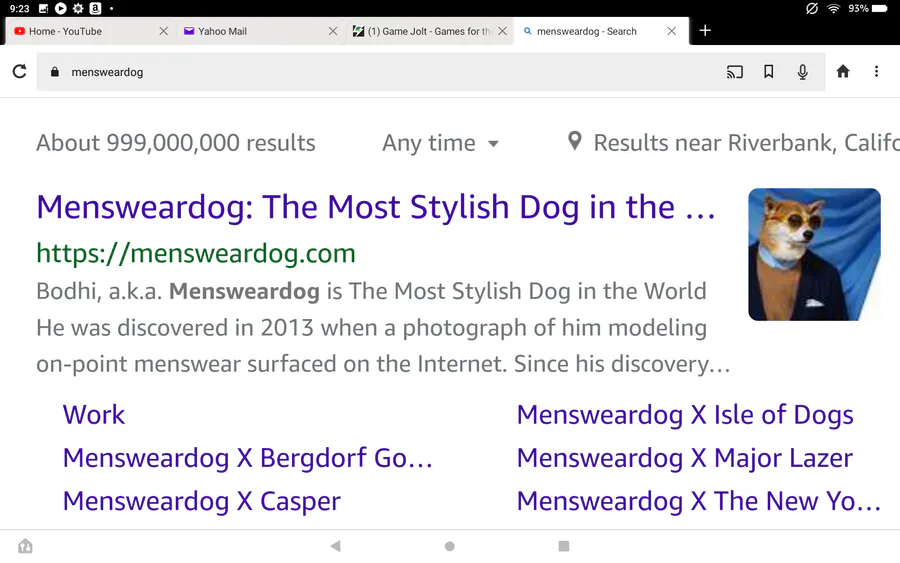This screenshot has height=563, width=900.
Task: Tap the crossed-circle do-not-disturb status icon
Action: 812,9
